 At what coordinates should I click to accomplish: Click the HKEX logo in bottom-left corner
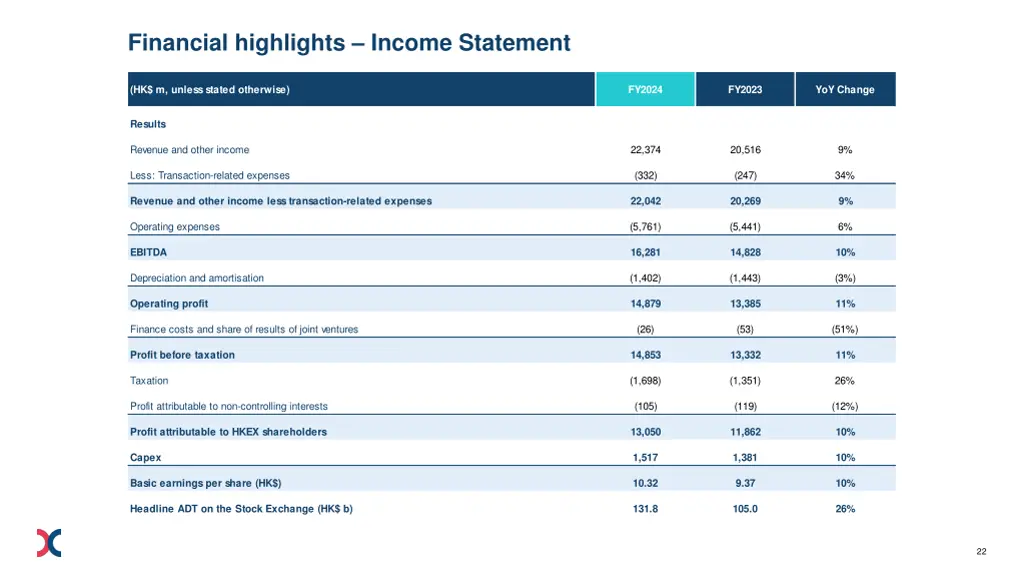[x=49, y=542]
